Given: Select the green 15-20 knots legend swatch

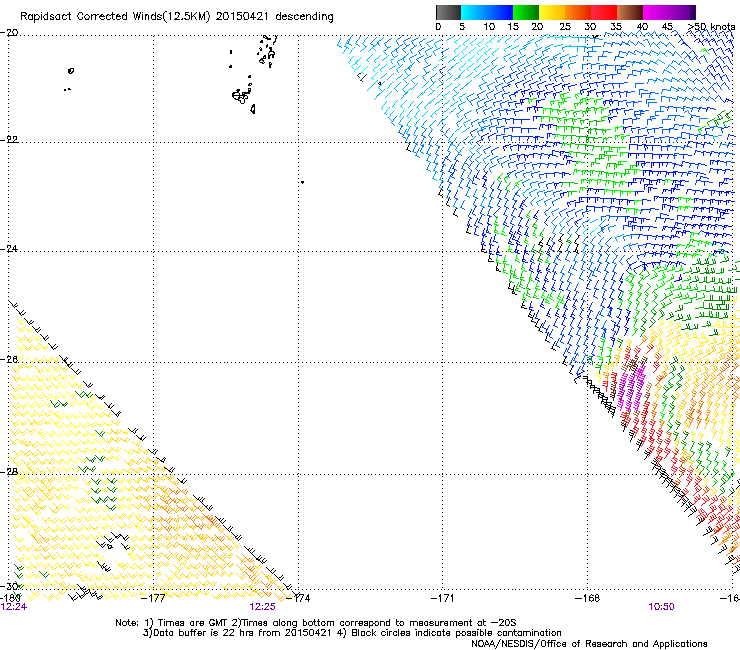Looking at the screenshot, I should 526,12.
